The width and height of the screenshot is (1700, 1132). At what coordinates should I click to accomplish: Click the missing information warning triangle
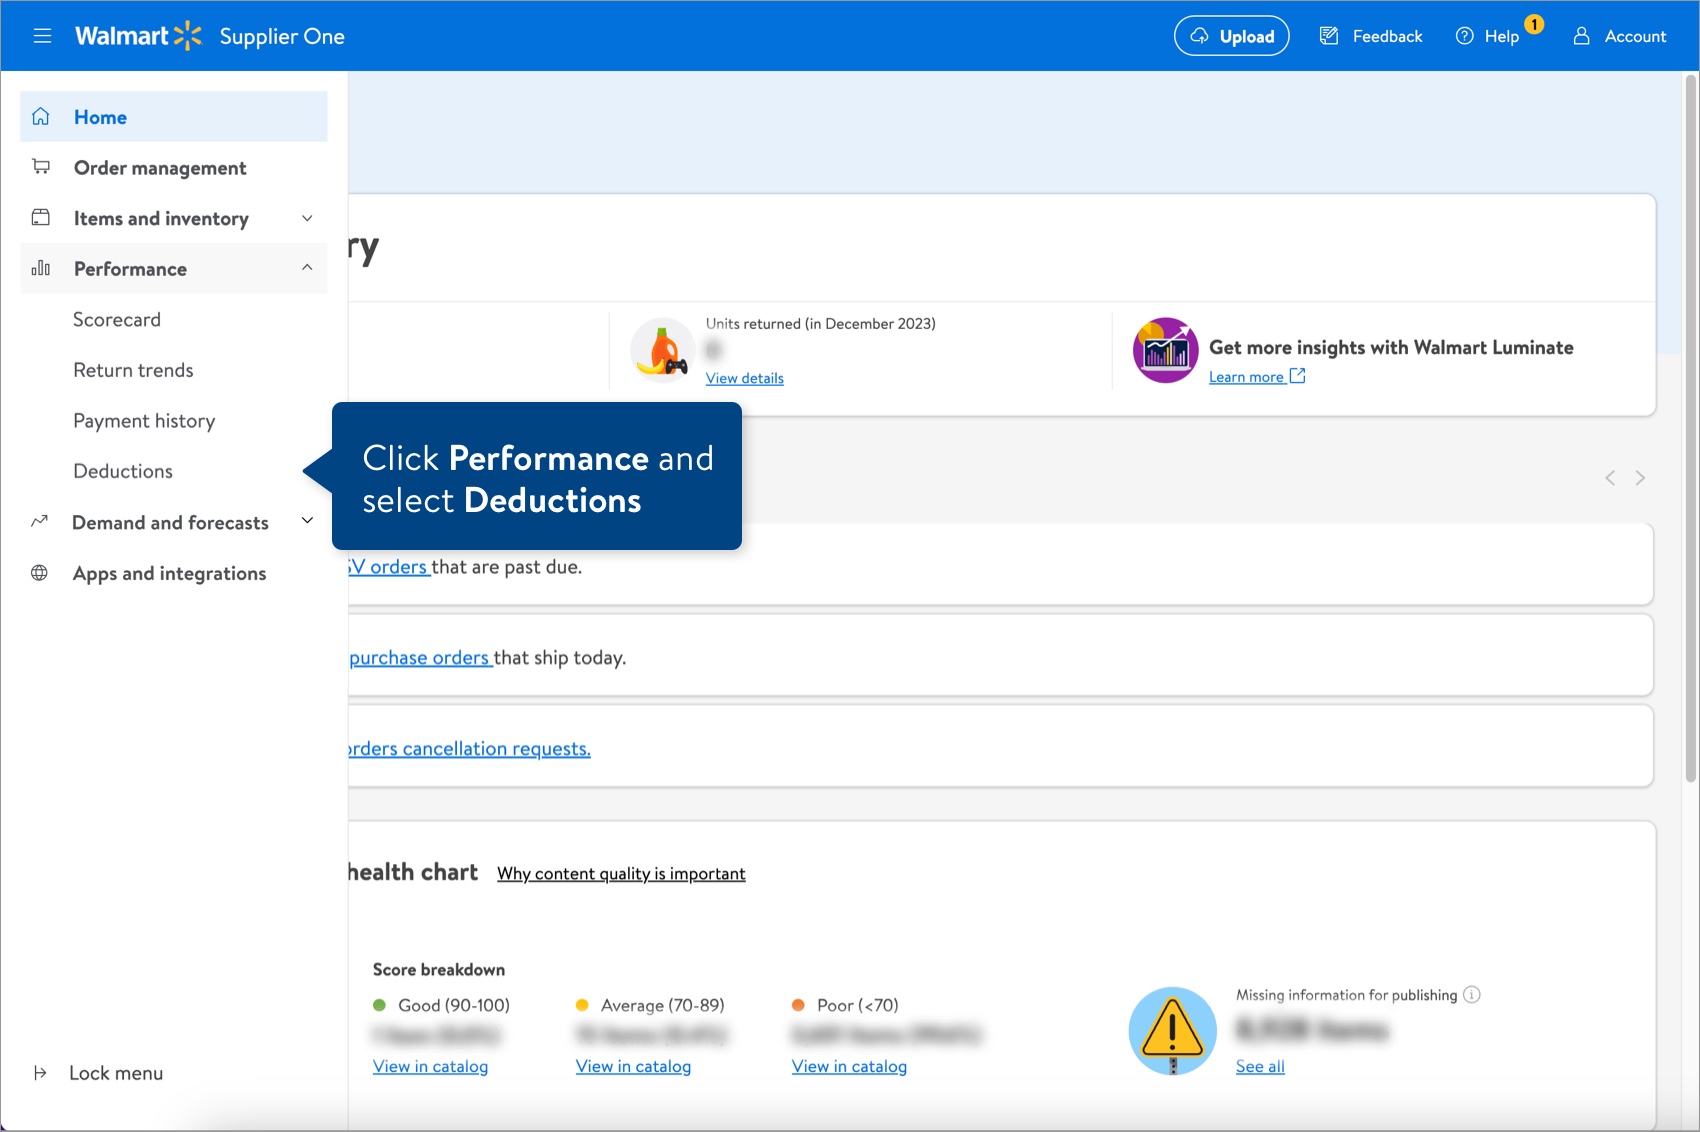click(1172, 1030)
